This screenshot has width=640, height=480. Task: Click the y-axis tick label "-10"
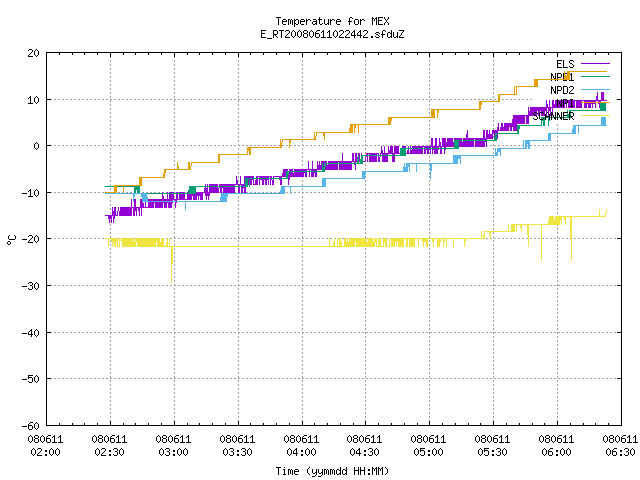(x=31, y=193)
